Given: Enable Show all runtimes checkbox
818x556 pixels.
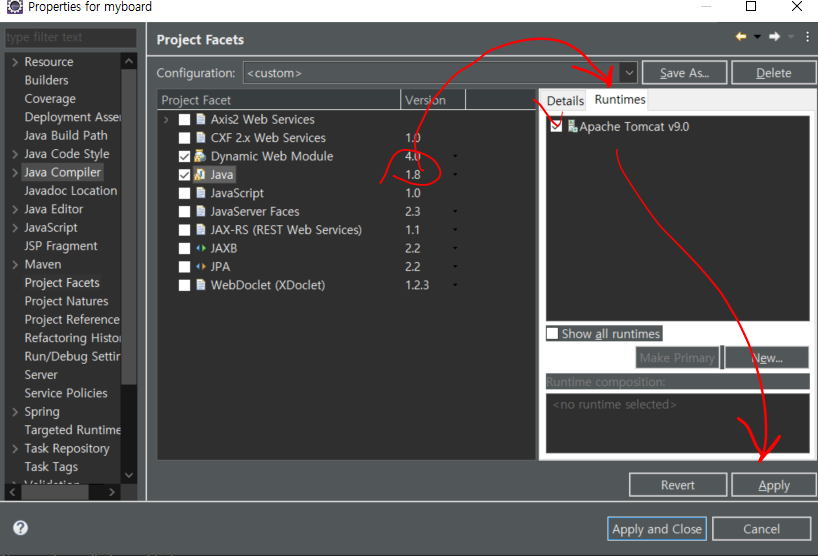Looking at the screenshot, I should 552,333.
